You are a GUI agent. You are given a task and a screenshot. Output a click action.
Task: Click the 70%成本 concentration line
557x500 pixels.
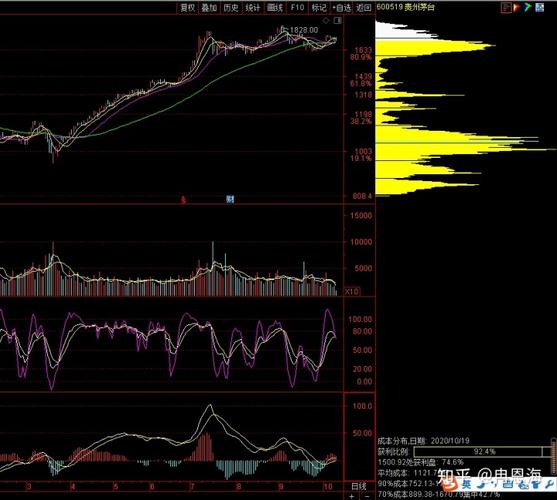point(439,494)
